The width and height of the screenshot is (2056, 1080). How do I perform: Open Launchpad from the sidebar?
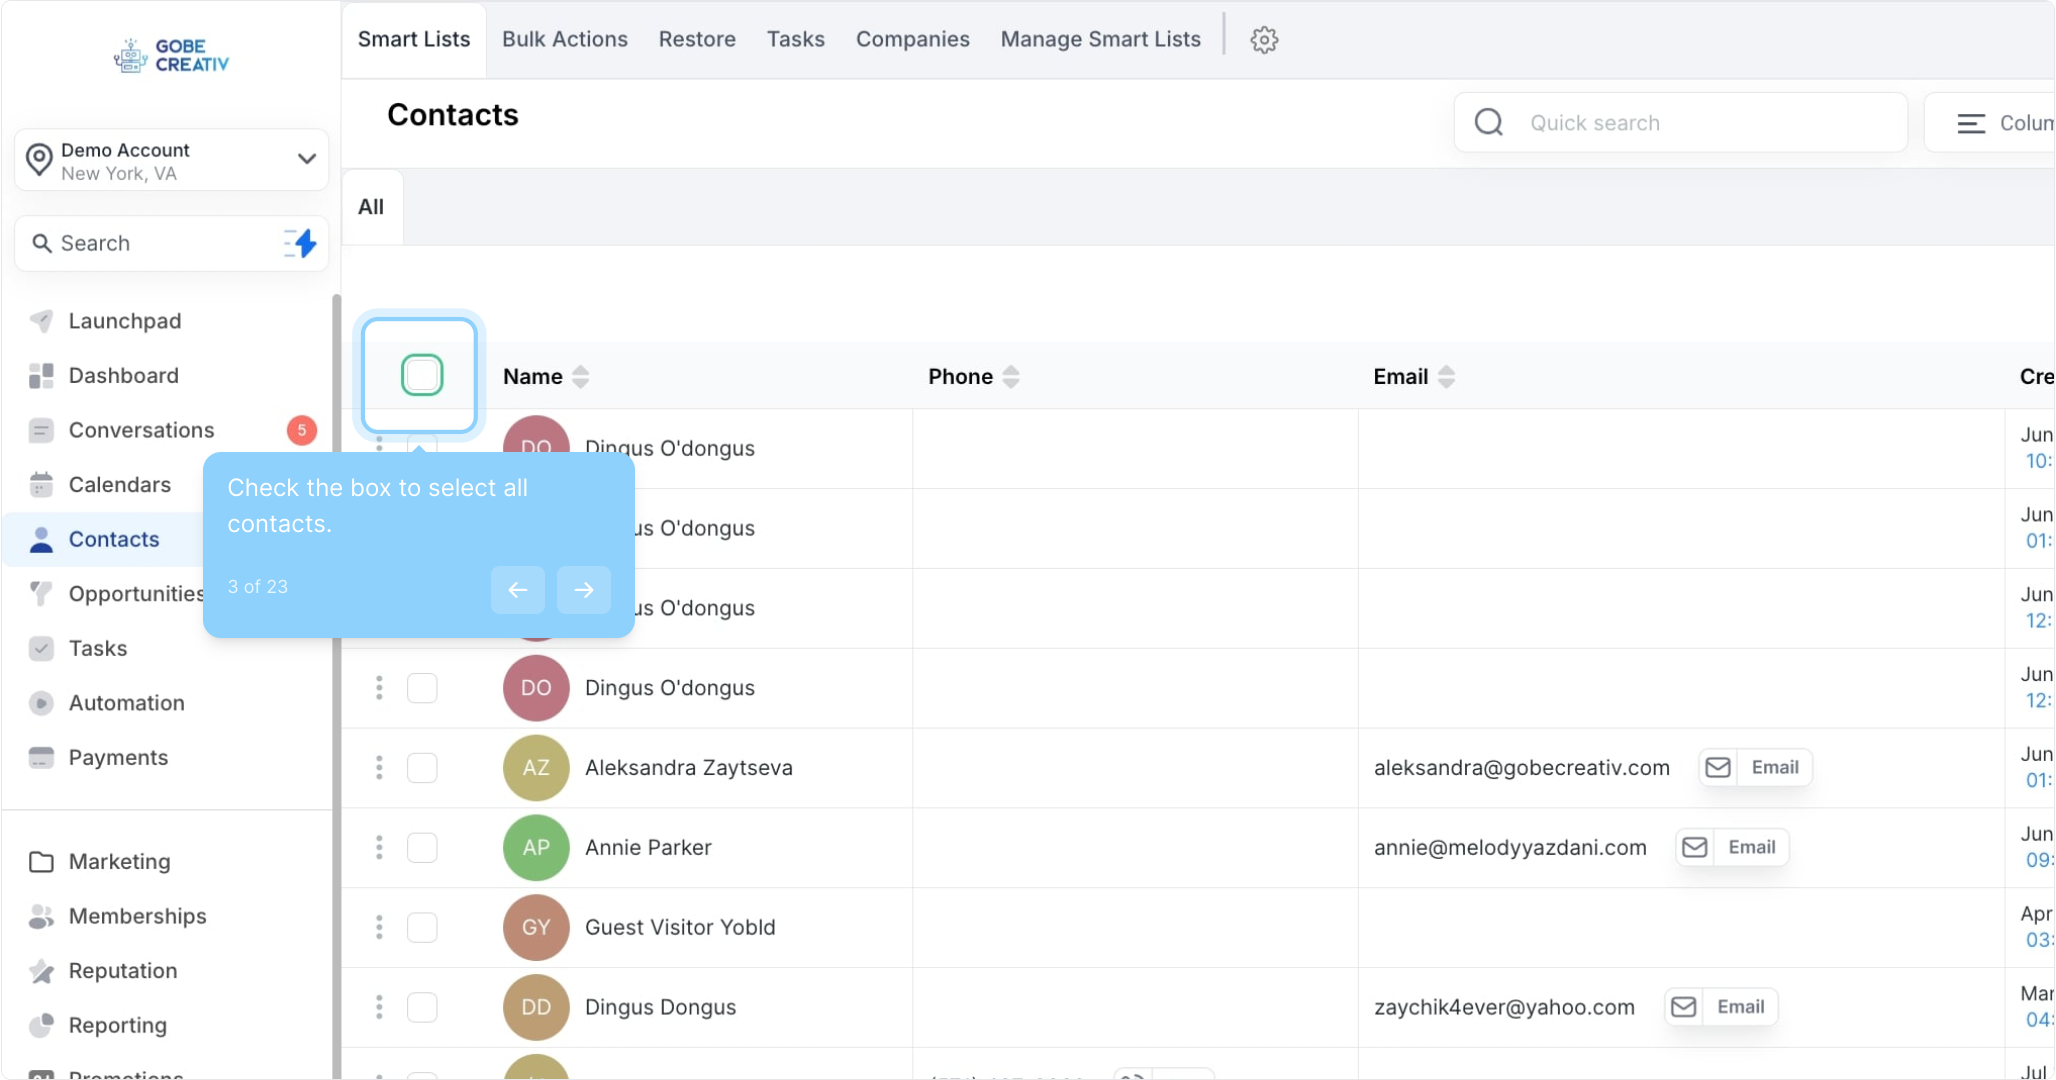point(125,321)
